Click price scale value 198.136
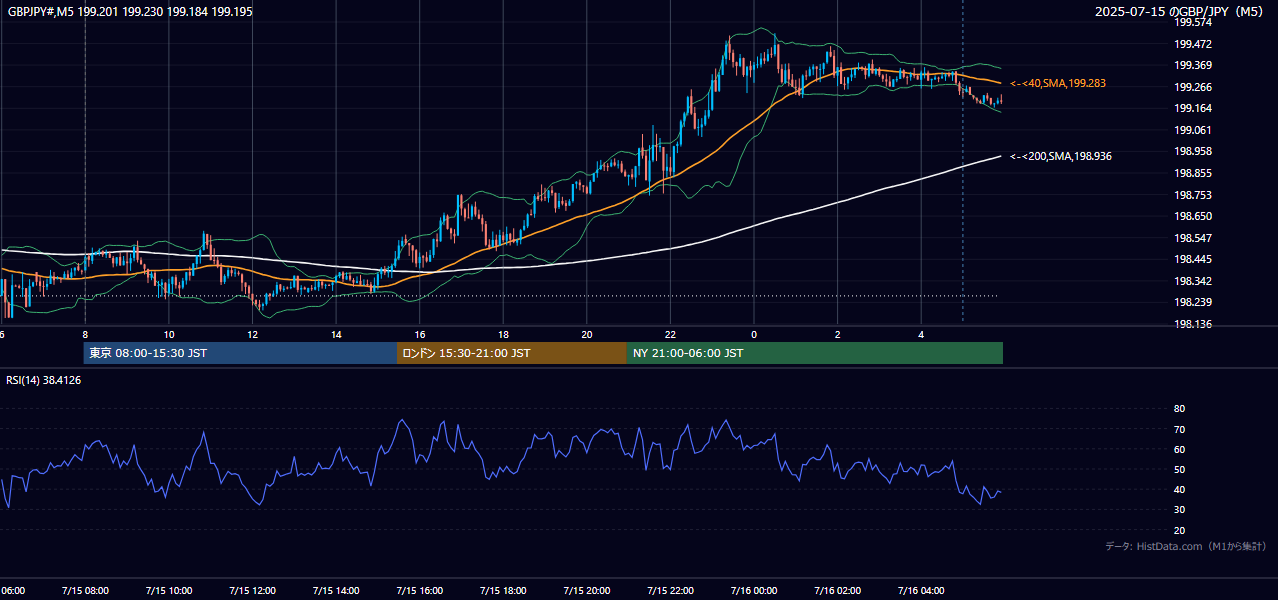 pyautogui.click(x=1193, y=324)
